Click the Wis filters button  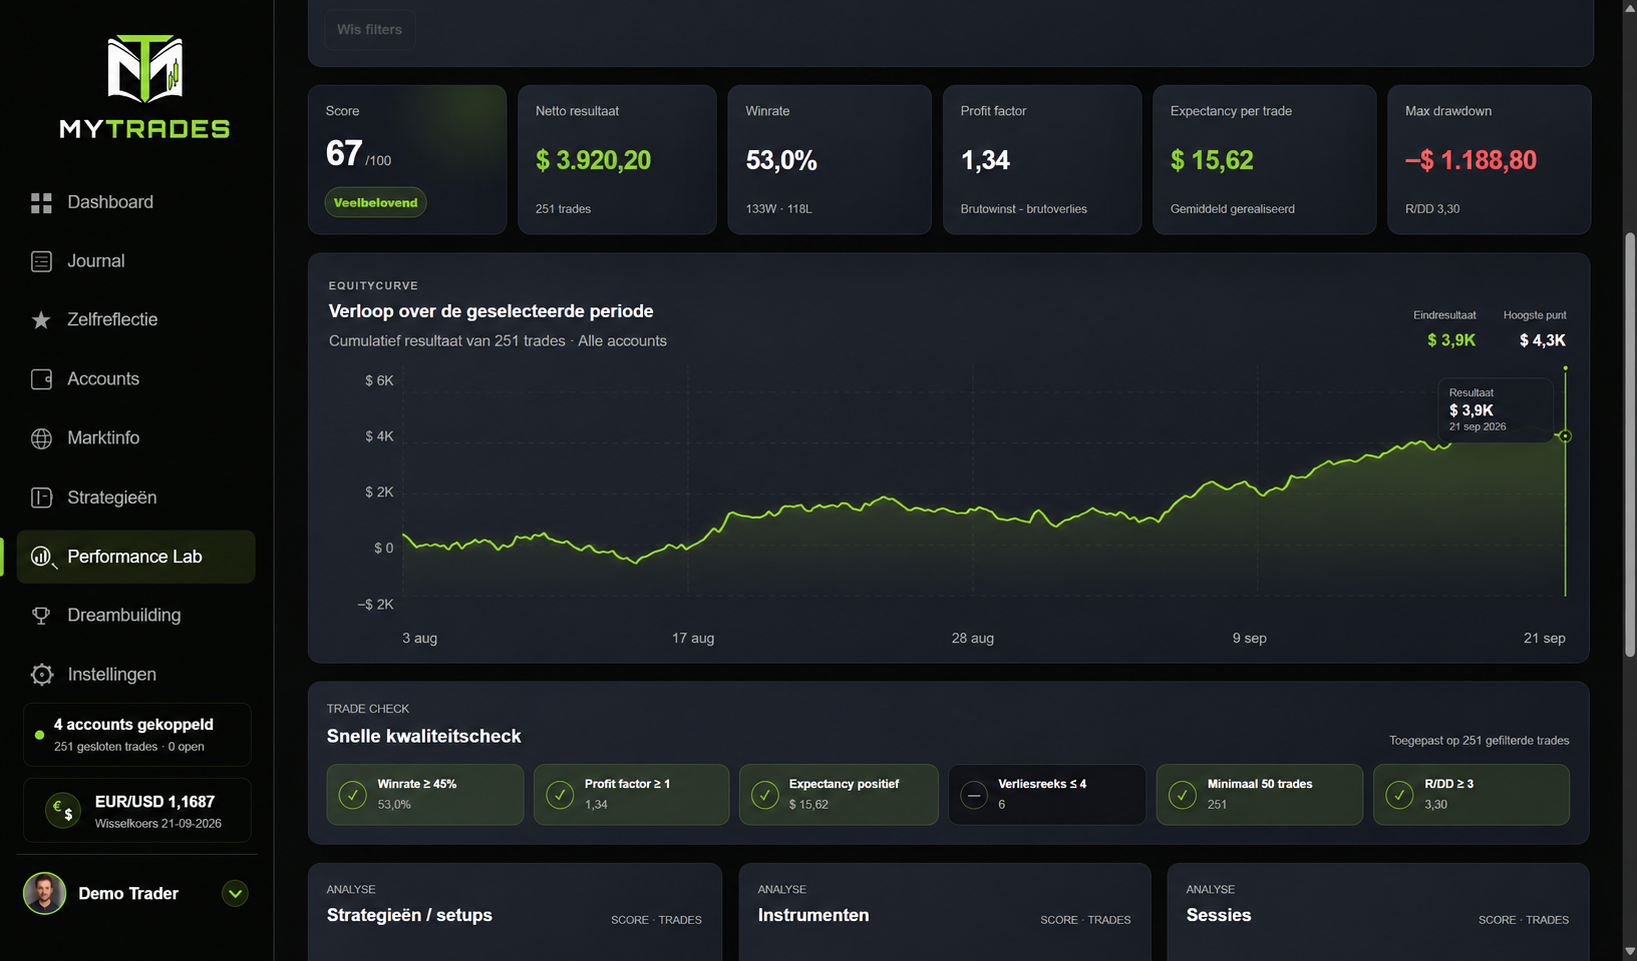(369, 30)
